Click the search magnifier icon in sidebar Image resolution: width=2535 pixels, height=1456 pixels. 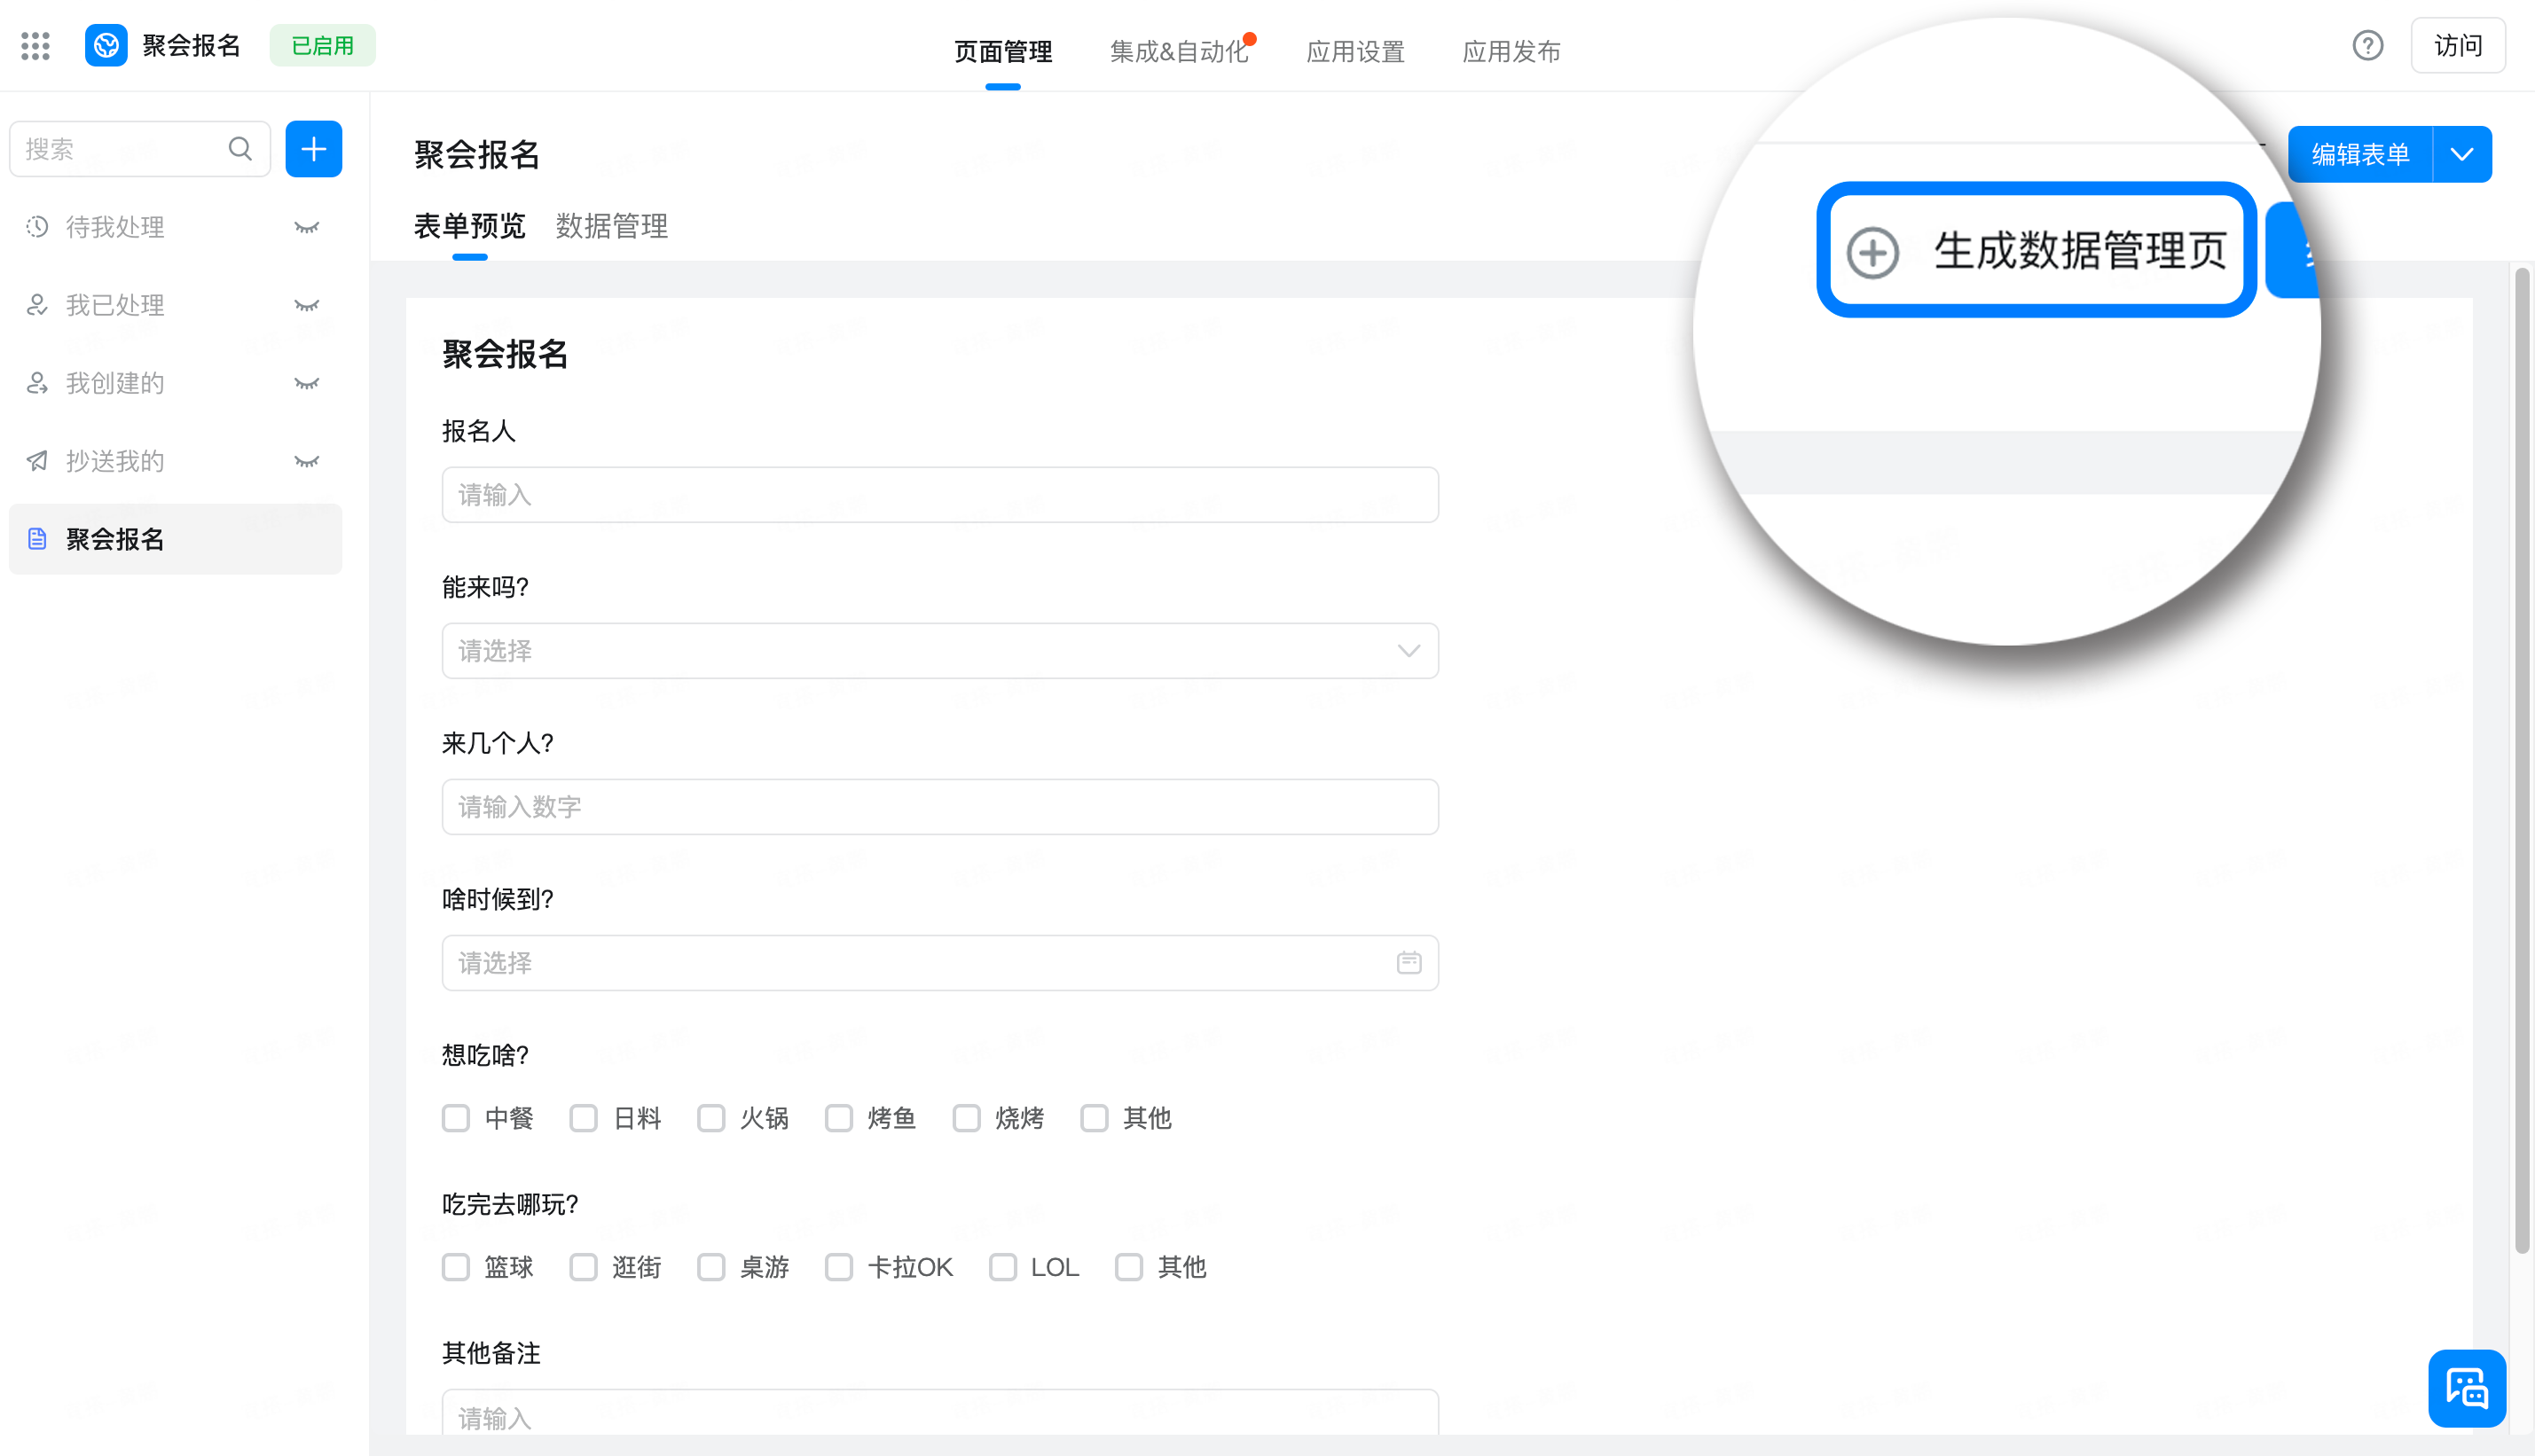(x=240, y=149)
